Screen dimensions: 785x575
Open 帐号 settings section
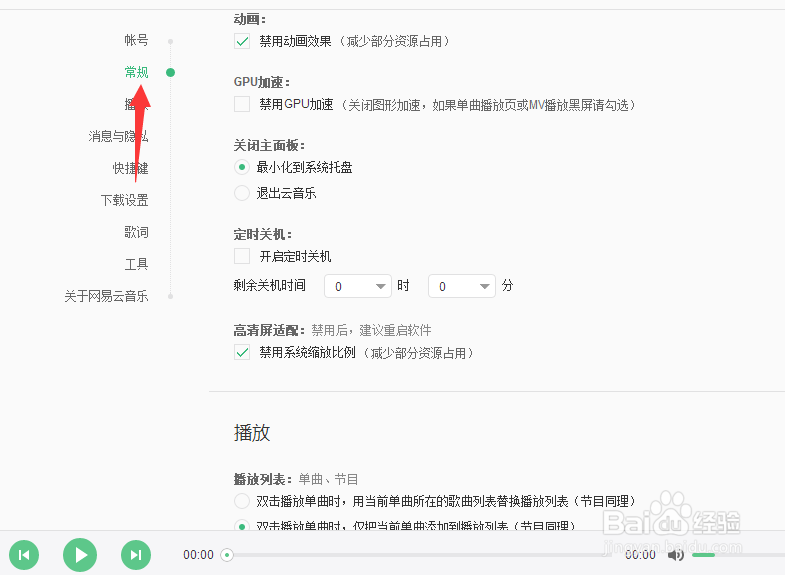[136, 40]
